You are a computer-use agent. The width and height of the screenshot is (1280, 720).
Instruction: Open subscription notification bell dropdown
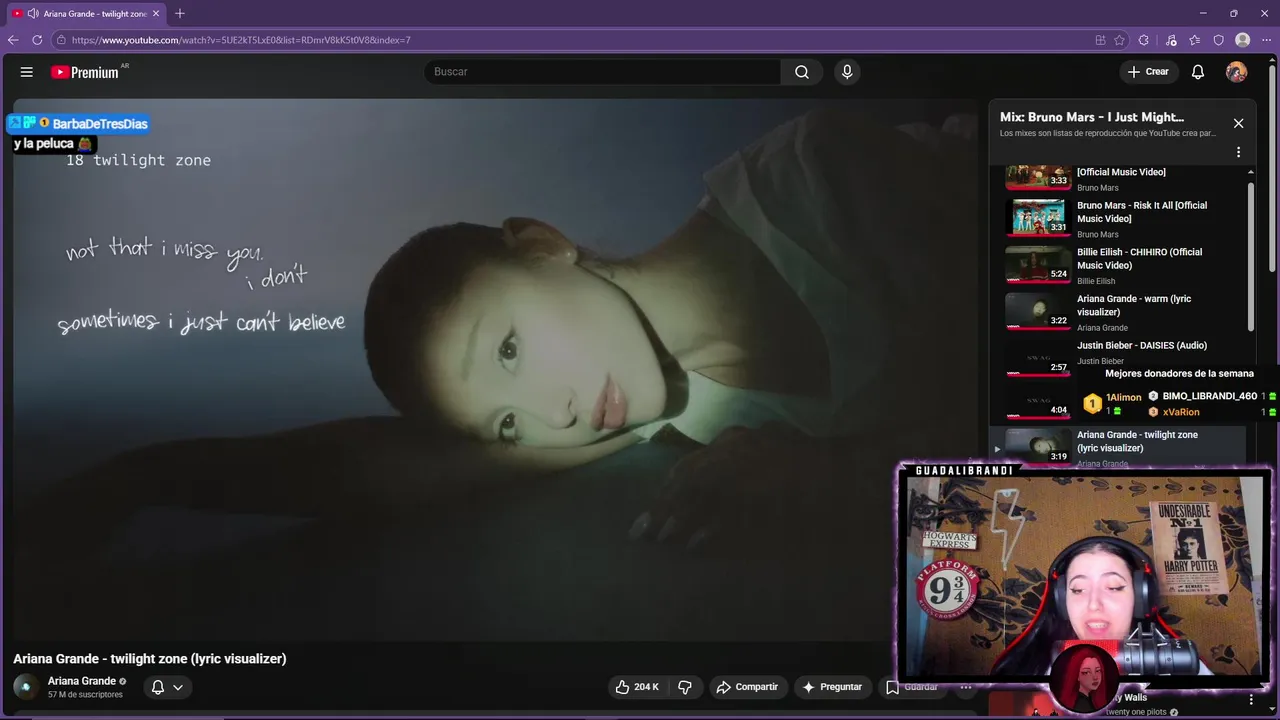pyautogui.click(x=167, y=687)
